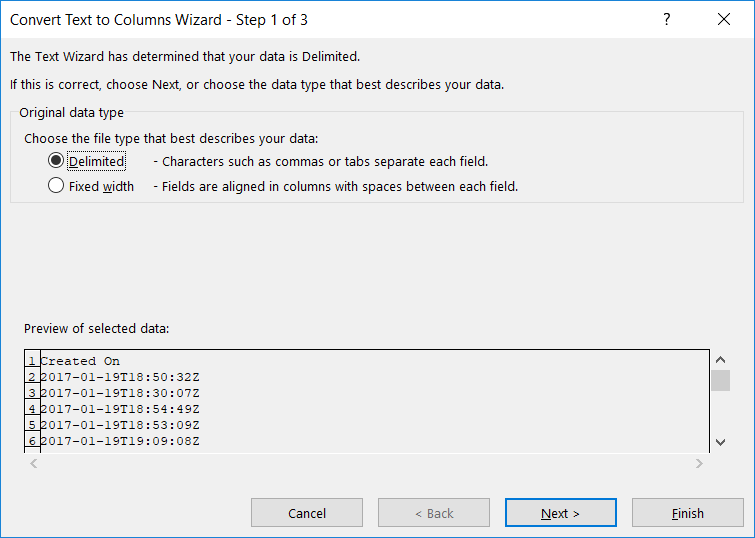Click the Finish button
The height and width of the screenshot is (538, 755).
click(688, 513)
